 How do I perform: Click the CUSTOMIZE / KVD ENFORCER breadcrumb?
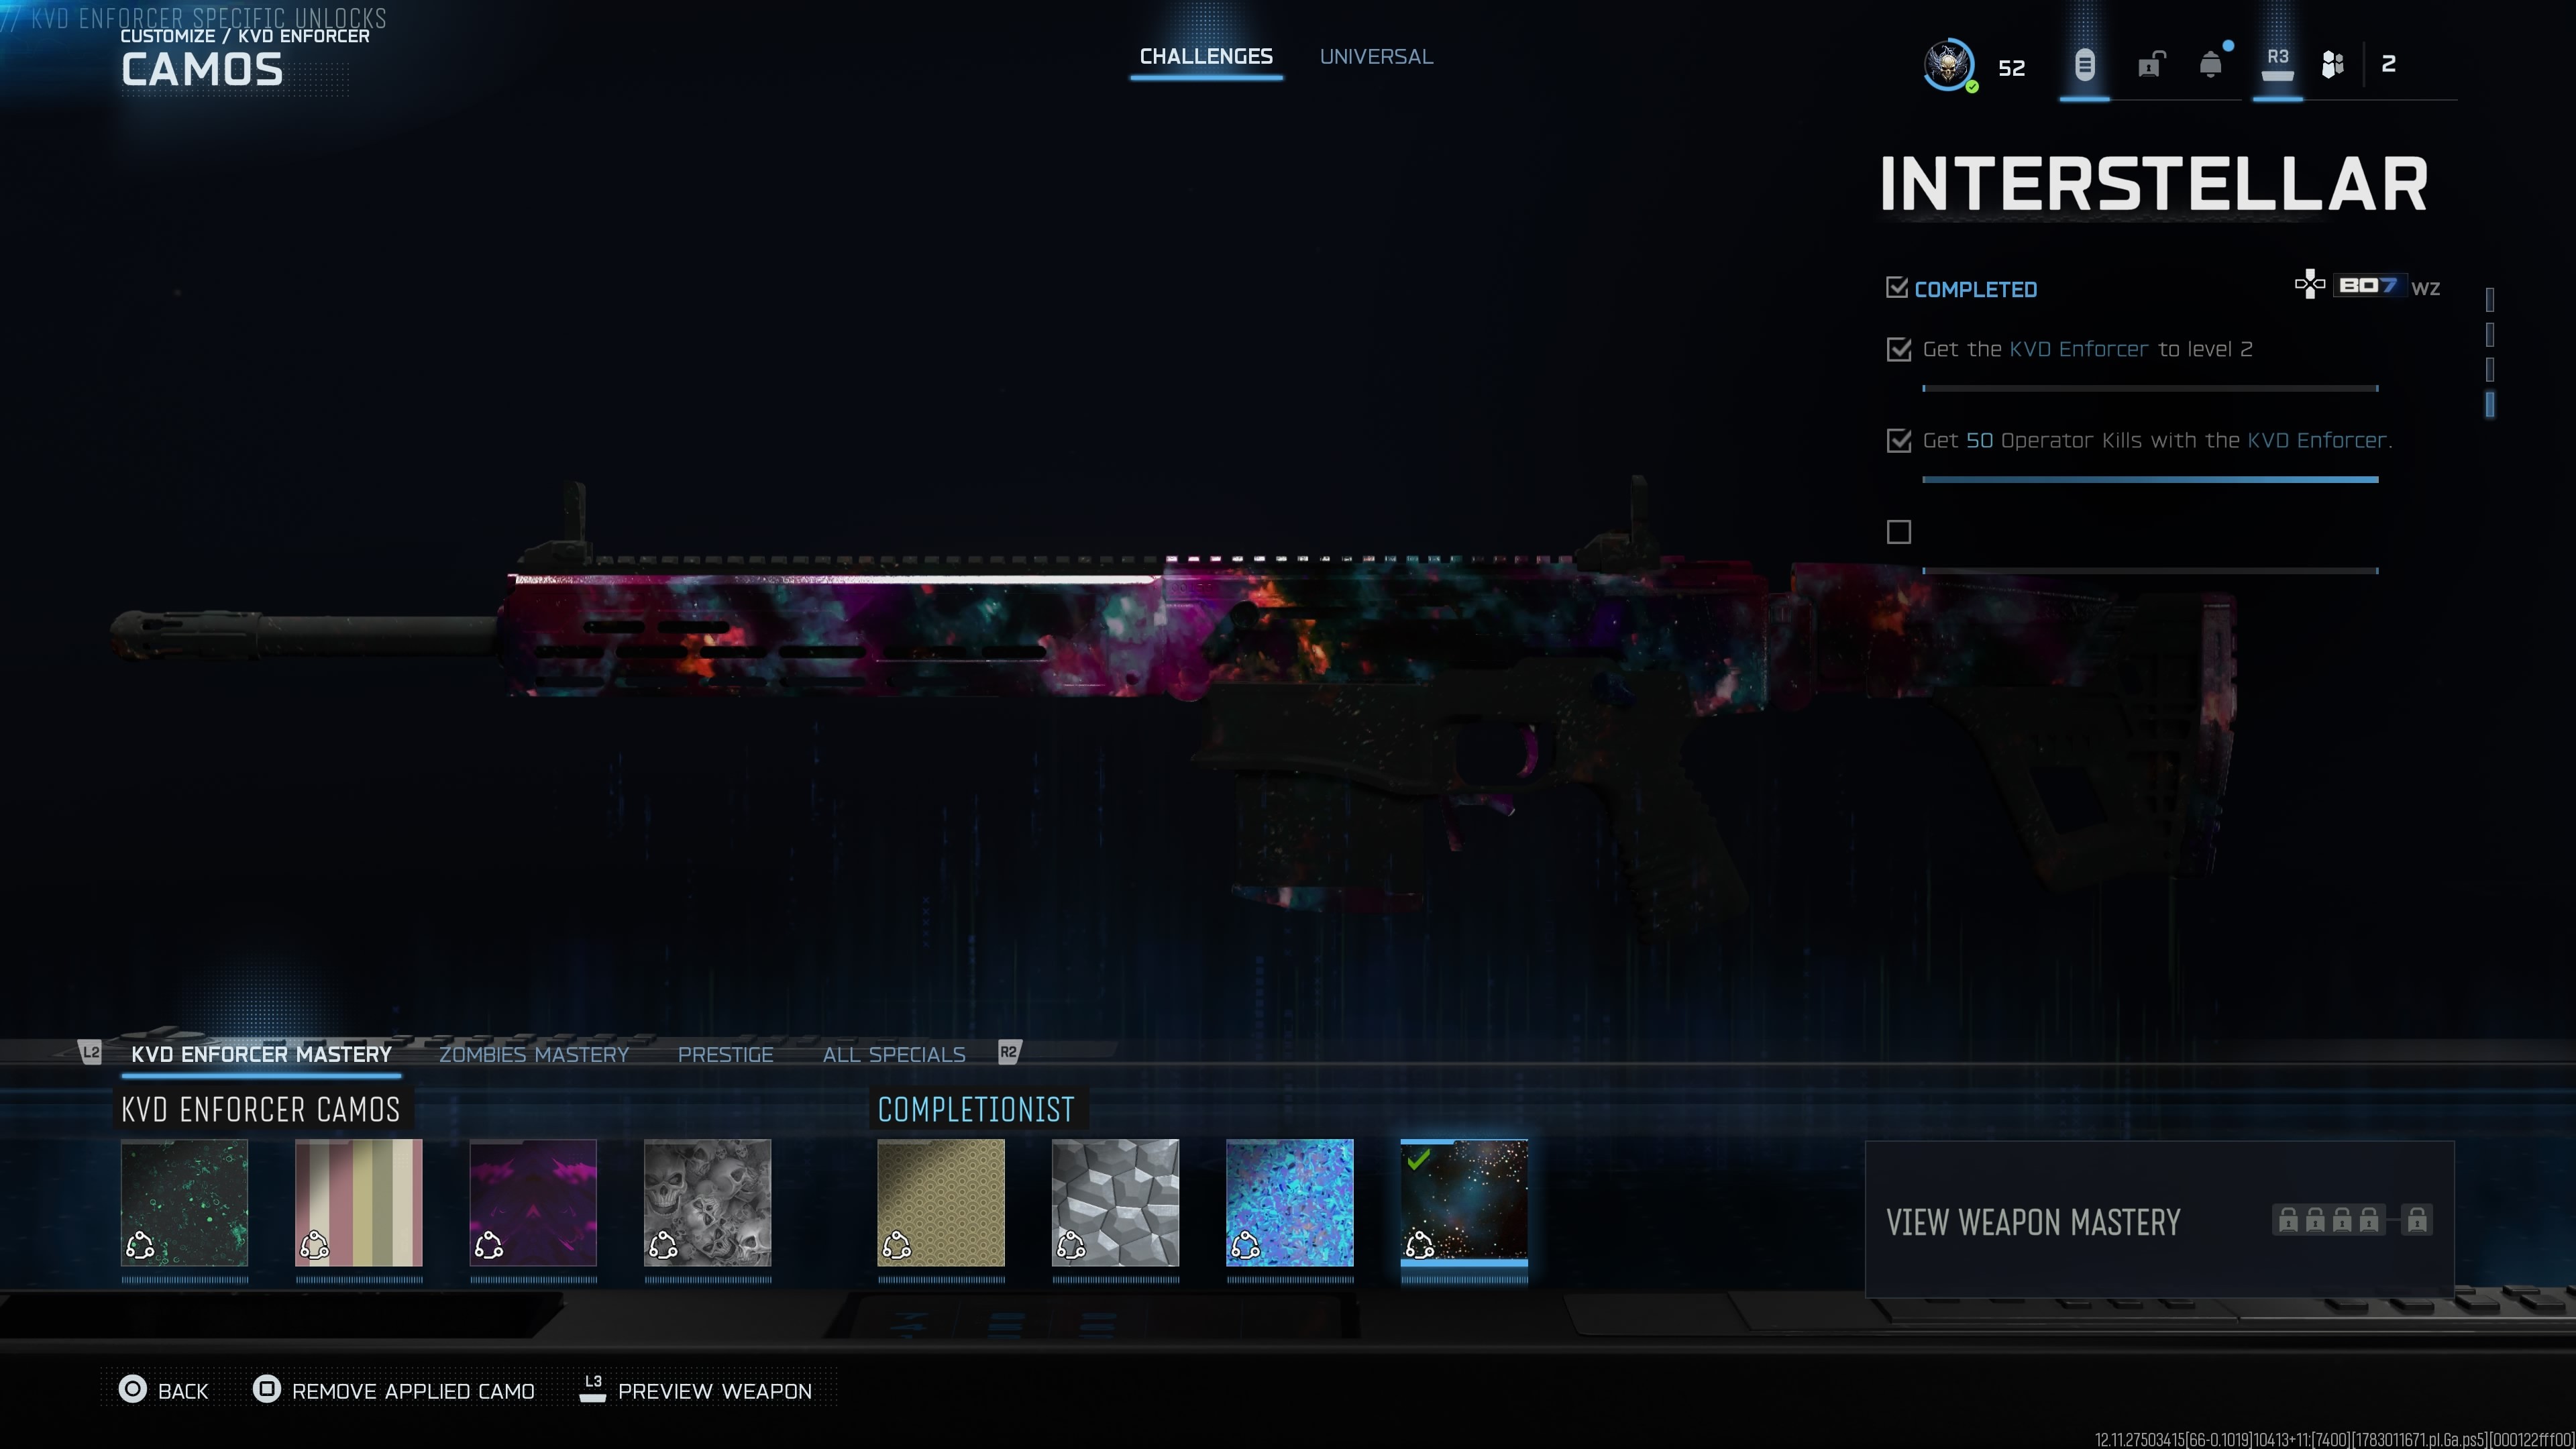(x=245, y=36)
